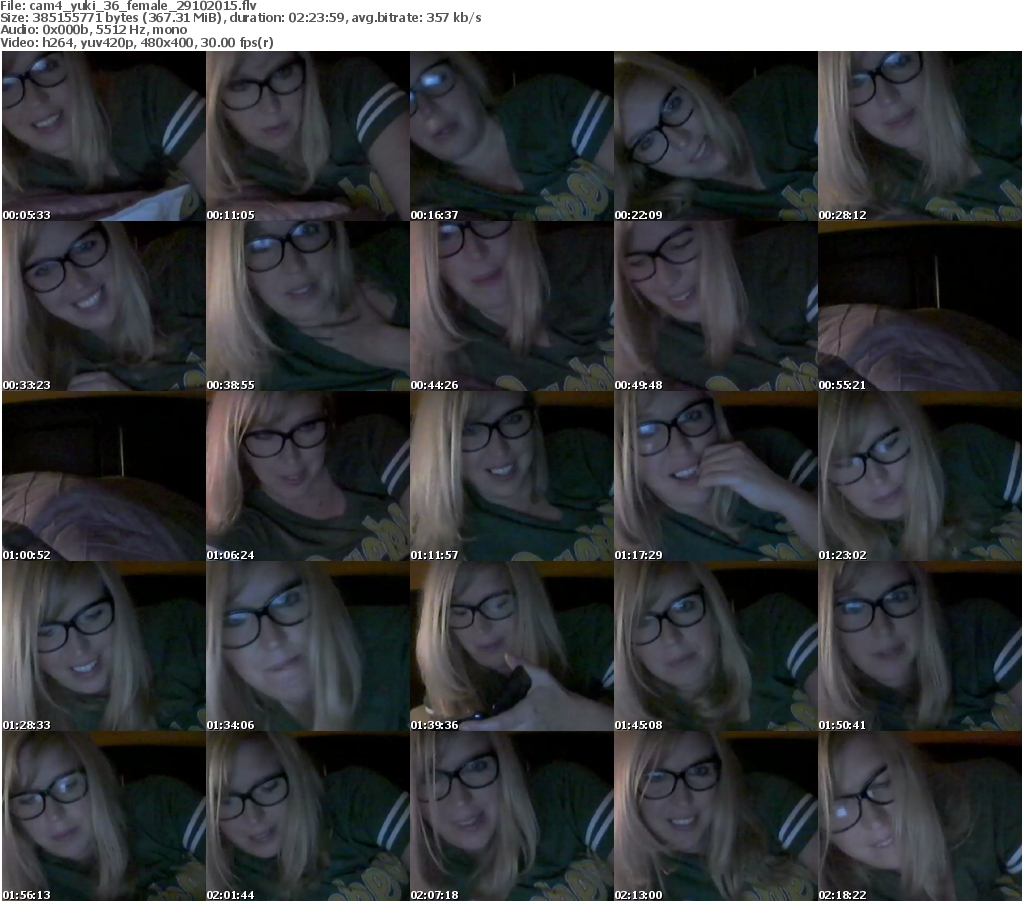Viewport: 1024px width, 901px height.
Task: Choose the 01:28:33 video frame
Action: coord(104,646)
